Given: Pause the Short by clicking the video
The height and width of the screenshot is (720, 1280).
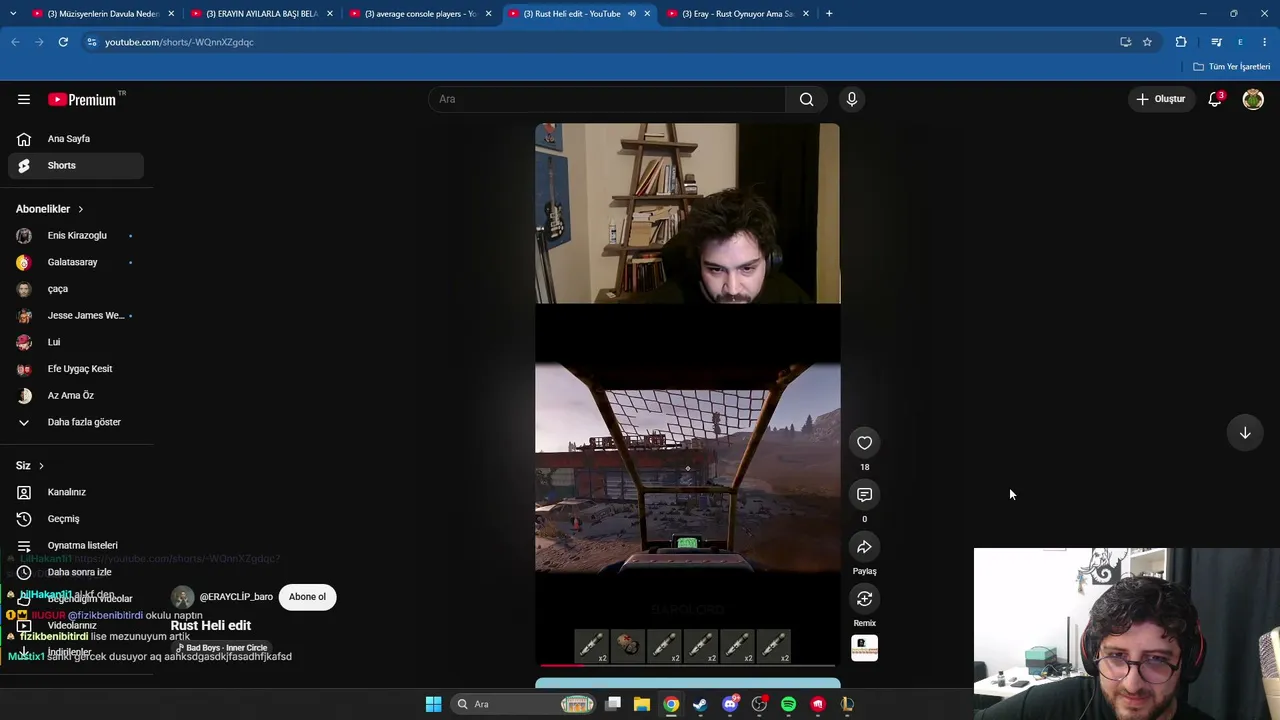Looking at the screenshot, I should tap(688, 395).
